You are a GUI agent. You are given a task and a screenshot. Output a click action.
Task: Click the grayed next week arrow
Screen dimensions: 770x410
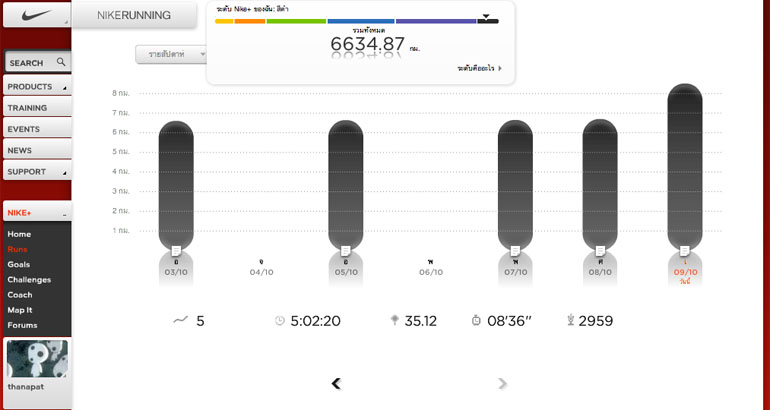point(502,383)
